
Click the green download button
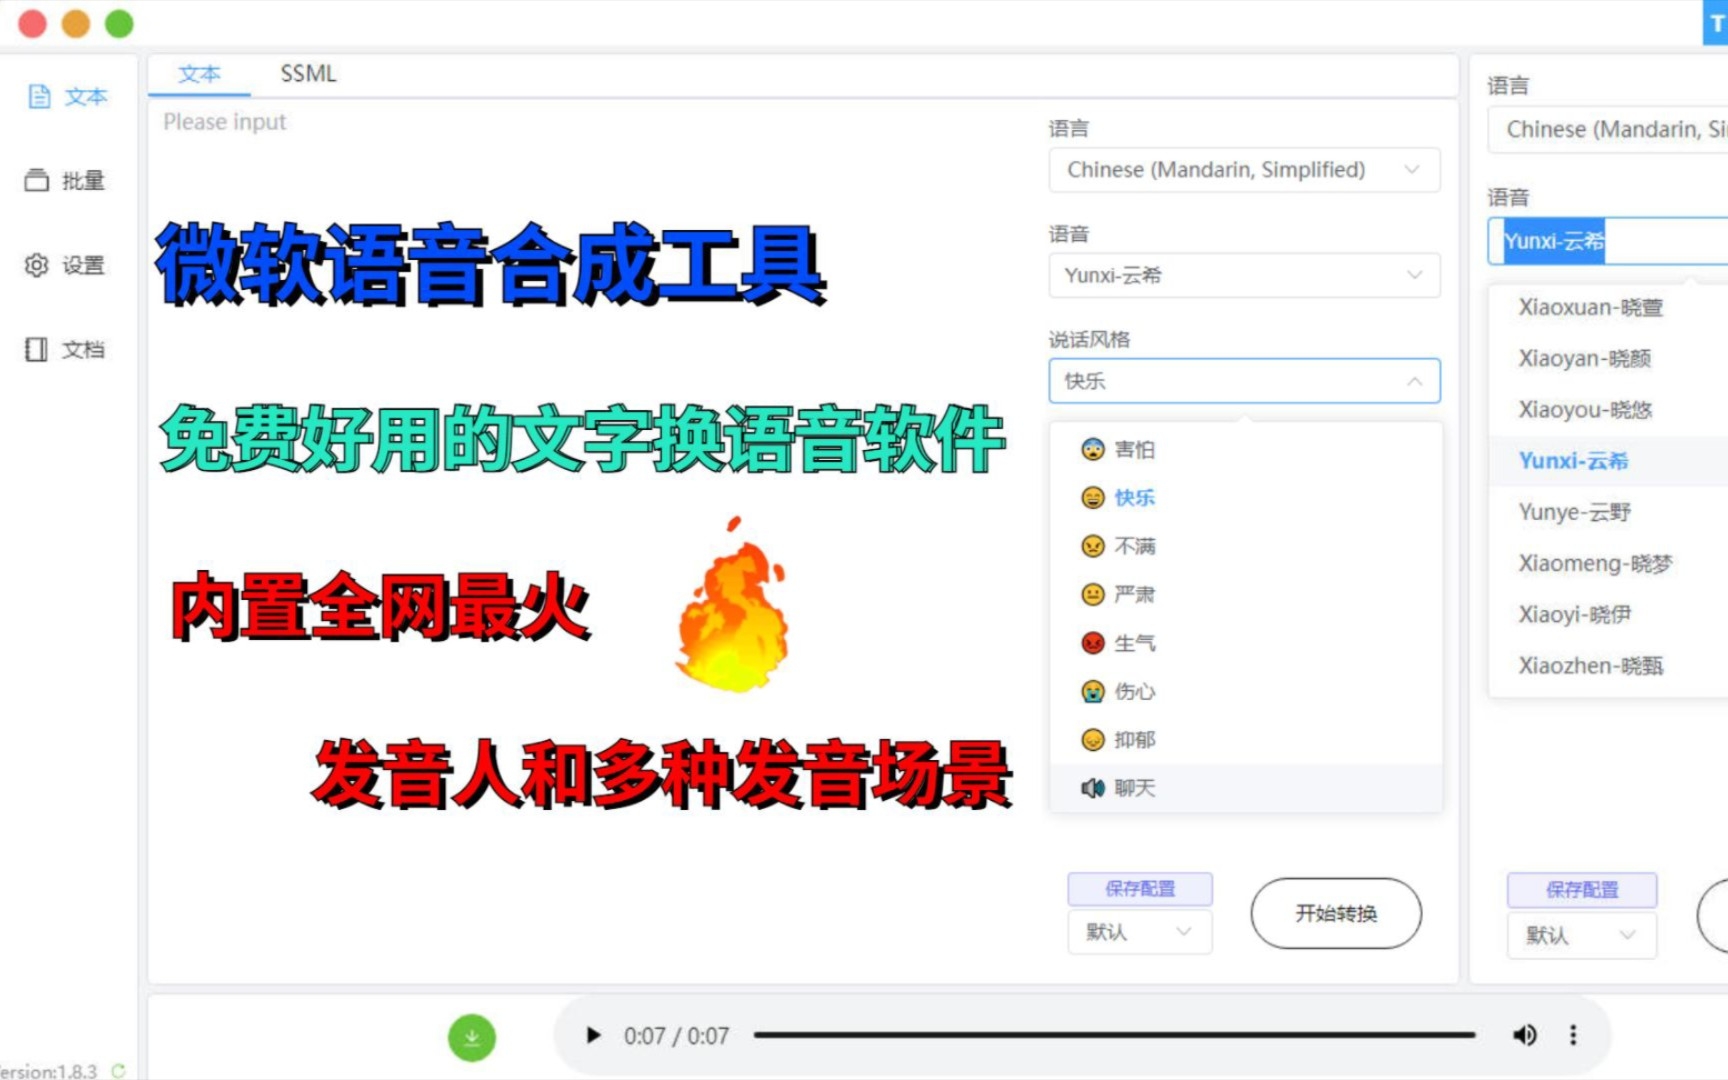pos(472,1037)
